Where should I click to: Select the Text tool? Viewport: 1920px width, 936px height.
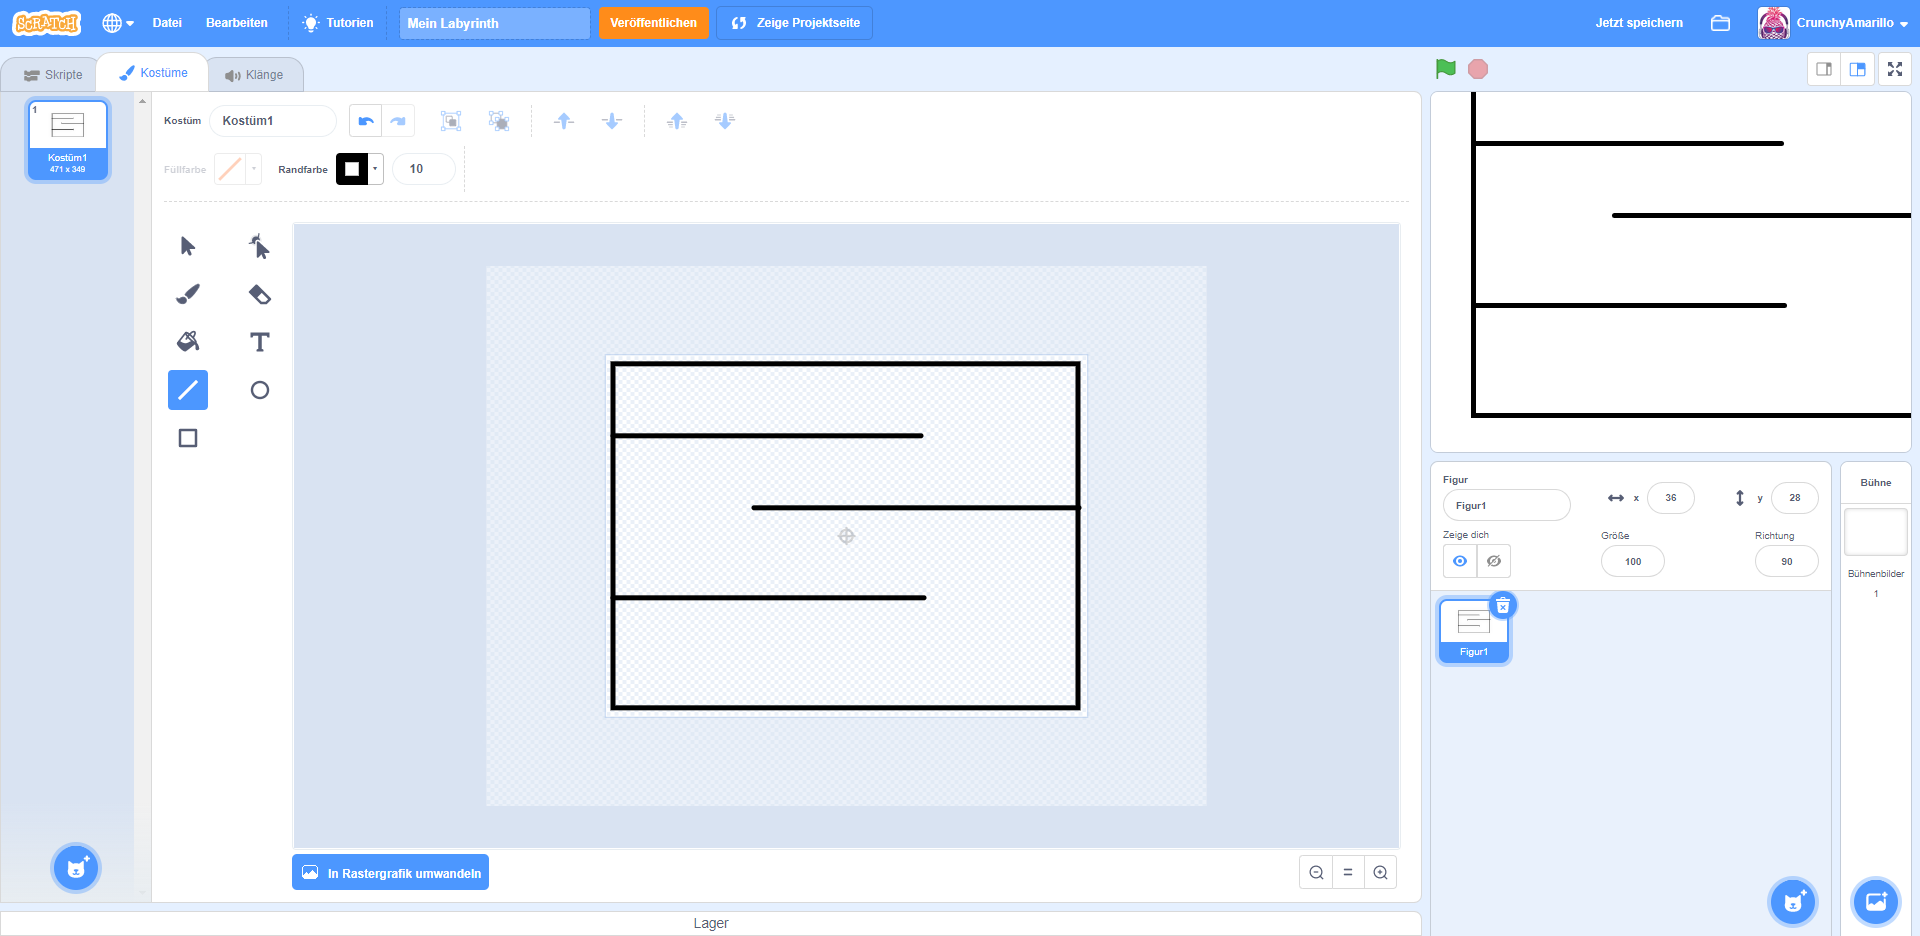259,342
